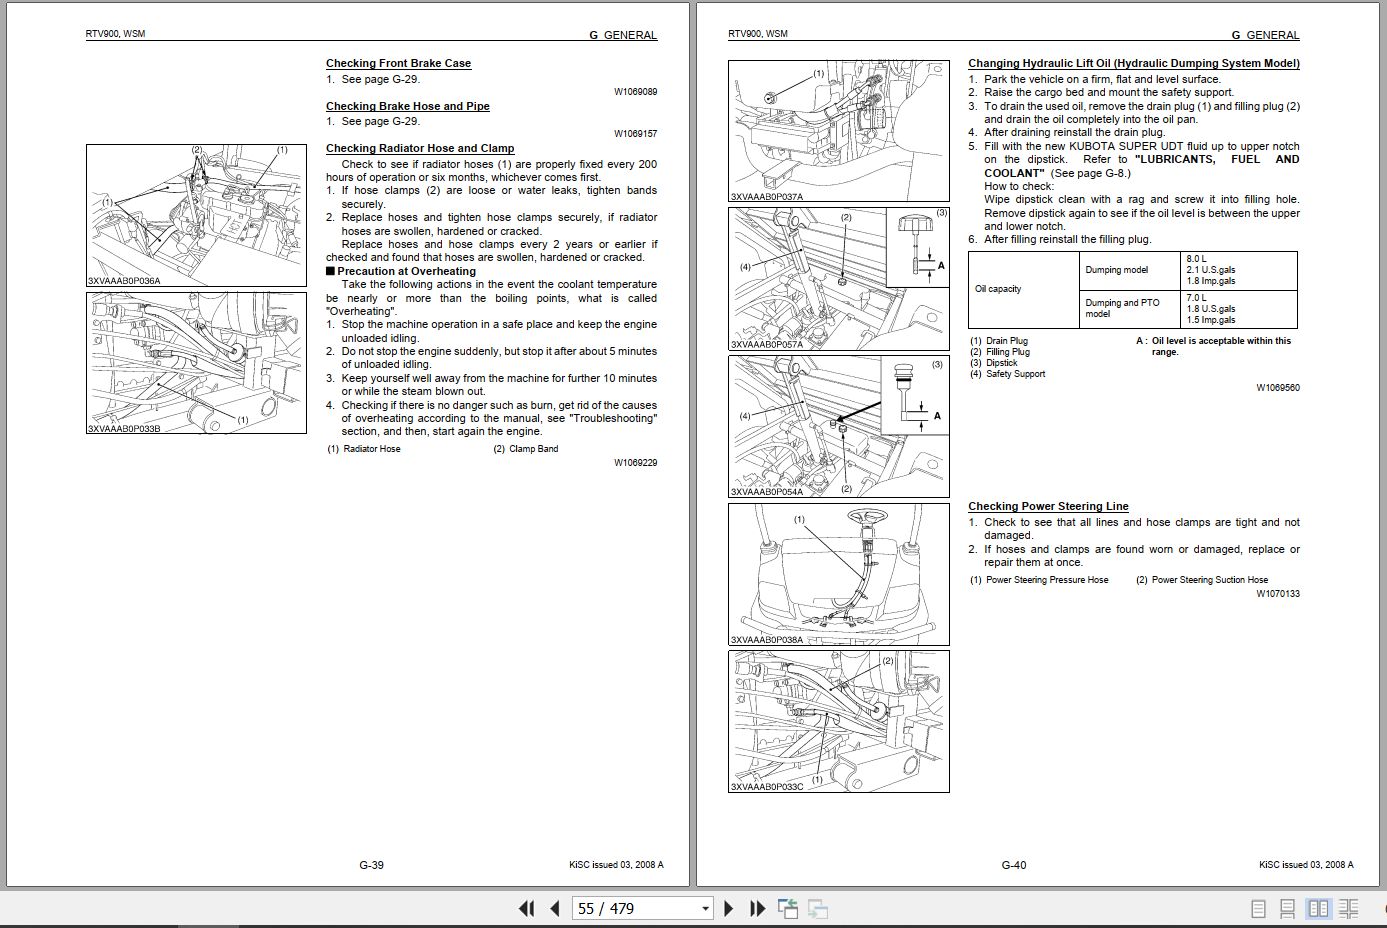This screenshot has height=928, width=1387.
Task: Go to the previous page
Action: (x=555, y=908)
